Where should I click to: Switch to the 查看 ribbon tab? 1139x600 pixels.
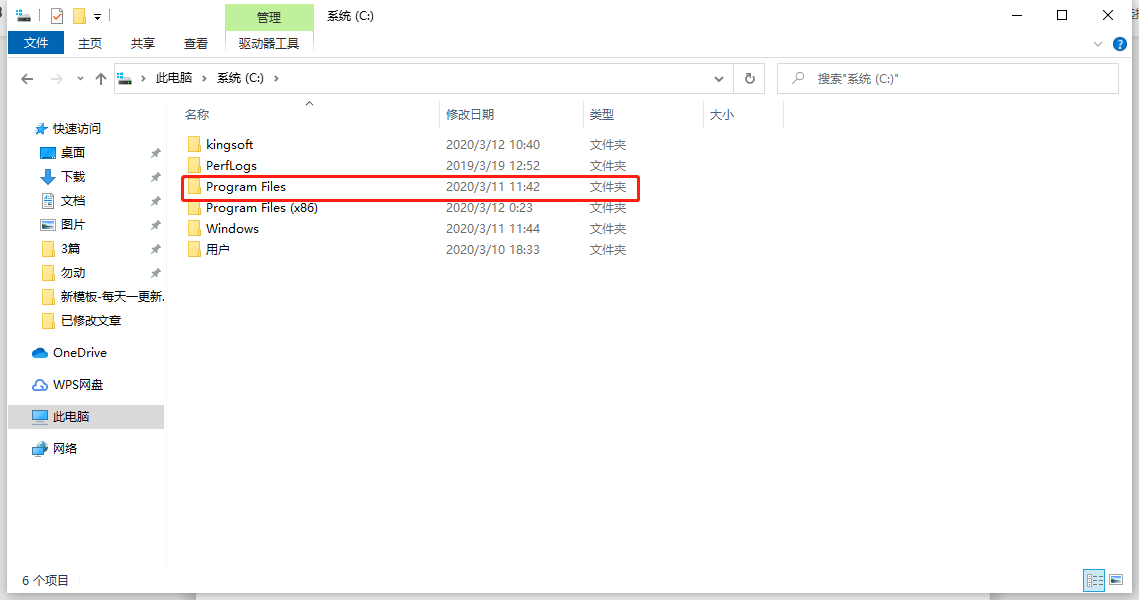[196, 43]
